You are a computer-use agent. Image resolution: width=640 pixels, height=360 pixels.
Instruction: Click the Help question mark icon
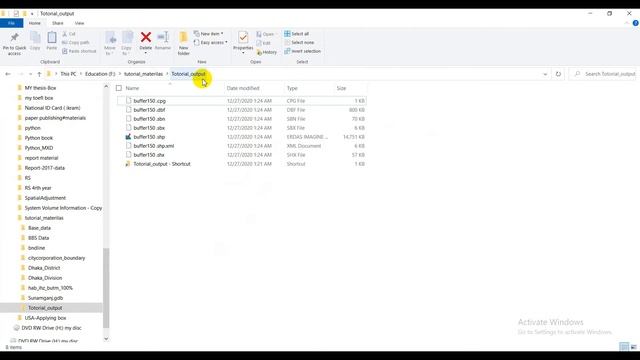(x=636, y=23)
